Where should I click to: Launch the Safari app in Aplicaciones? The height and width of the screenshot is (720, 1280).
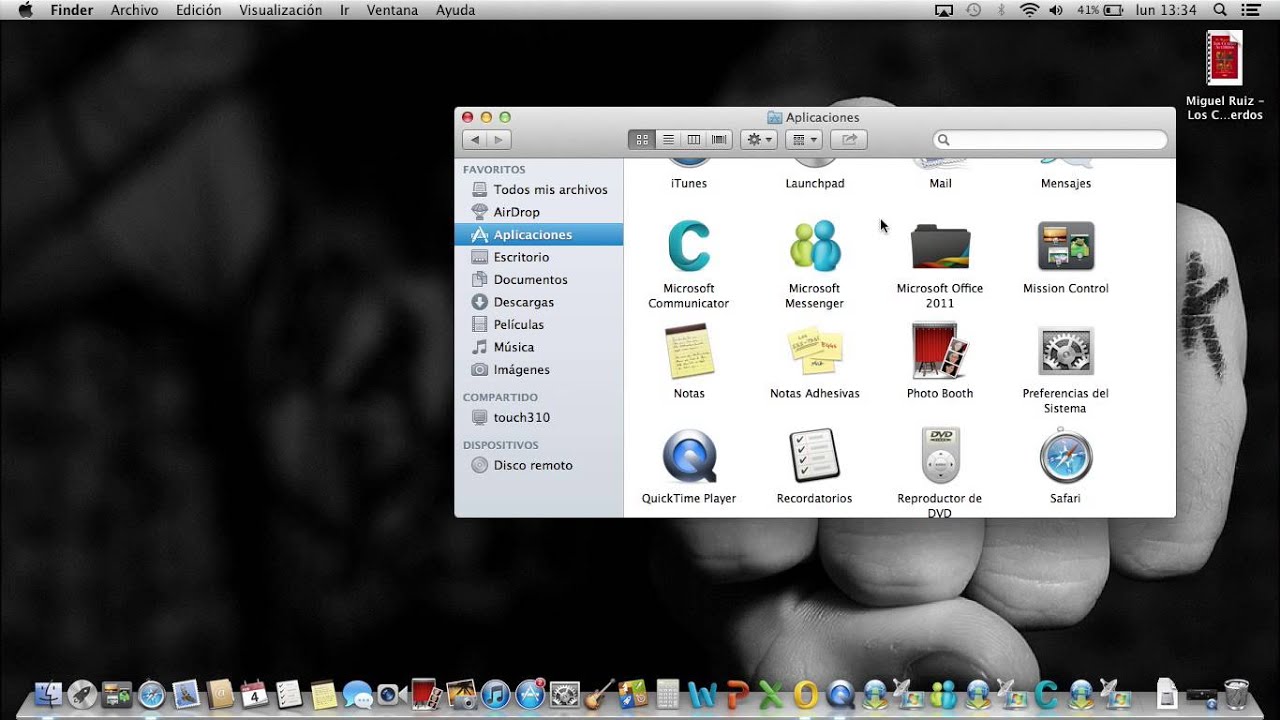coord(1066,456)
